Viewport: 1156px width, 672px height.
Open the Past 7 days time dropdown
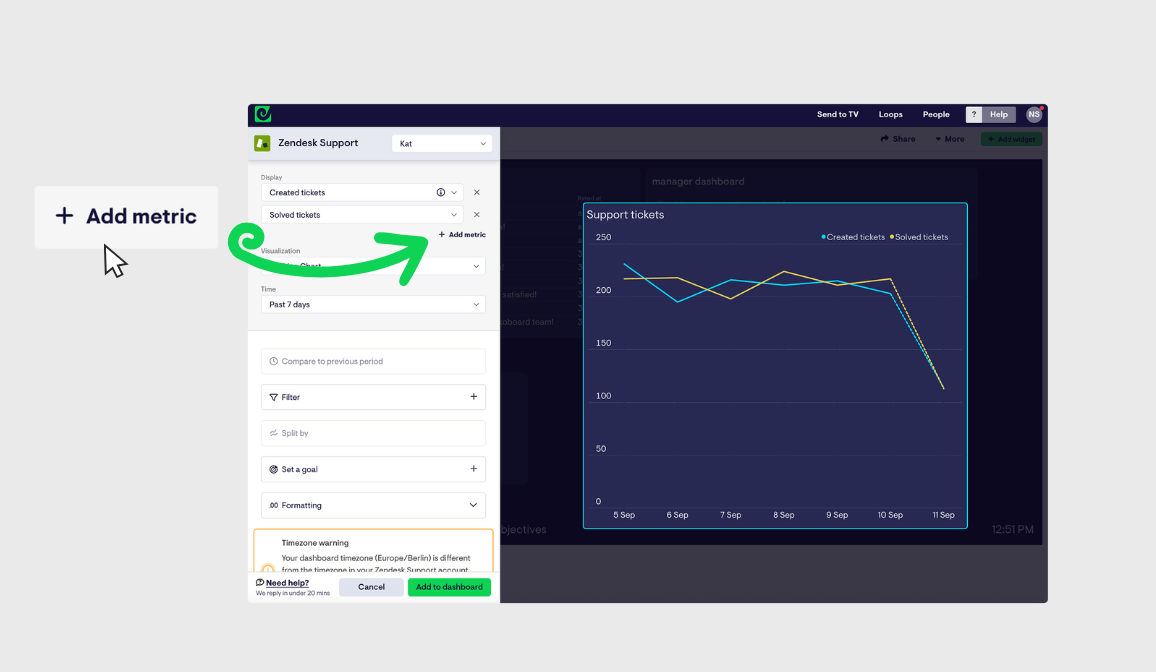tap(373, 304)
